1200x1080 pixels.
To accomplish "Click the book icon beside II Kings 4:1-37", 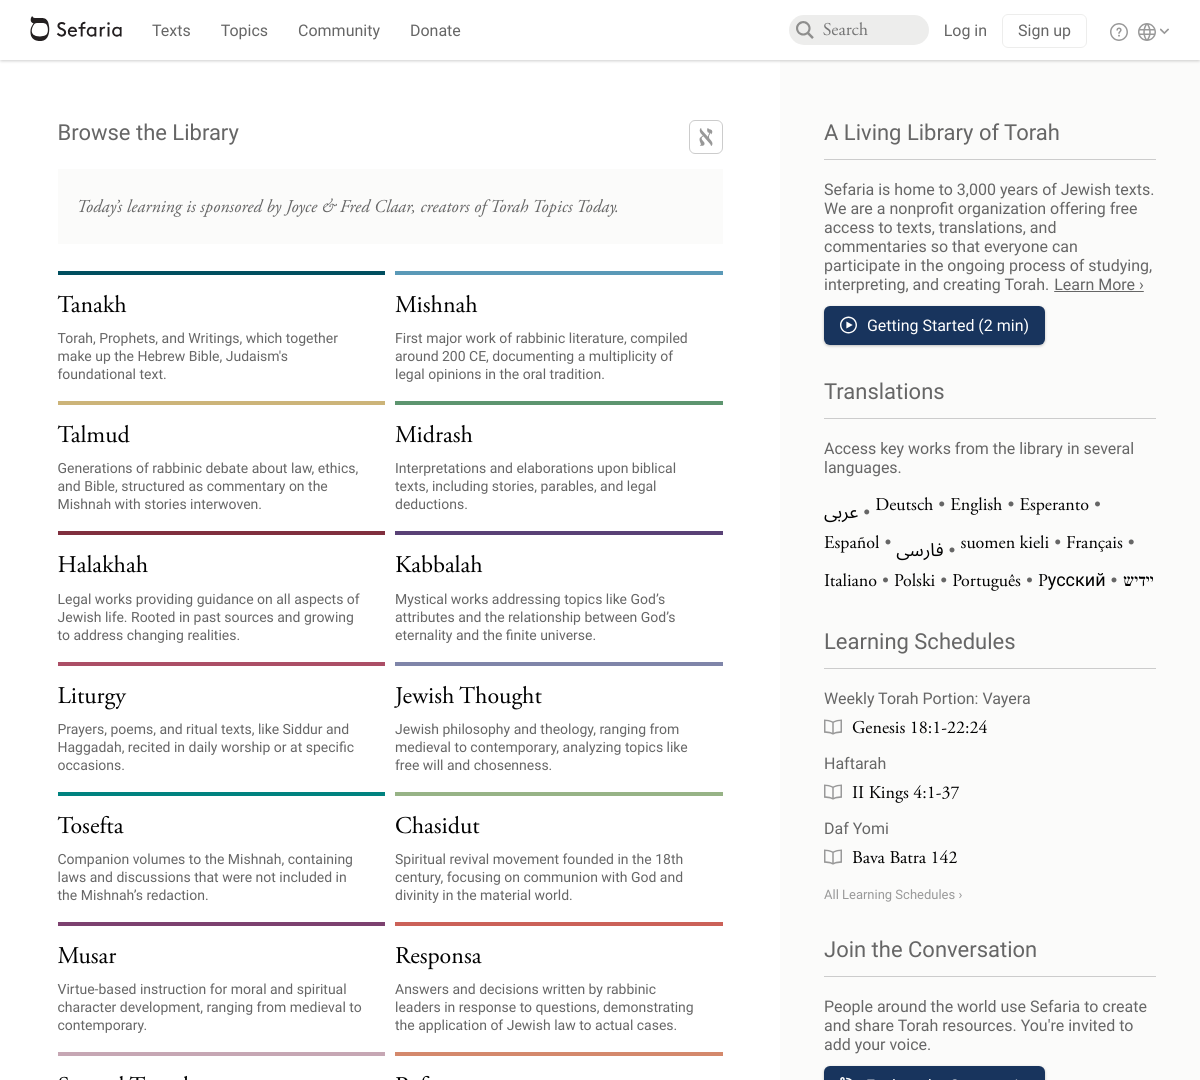I will click(x=833, y=792).
